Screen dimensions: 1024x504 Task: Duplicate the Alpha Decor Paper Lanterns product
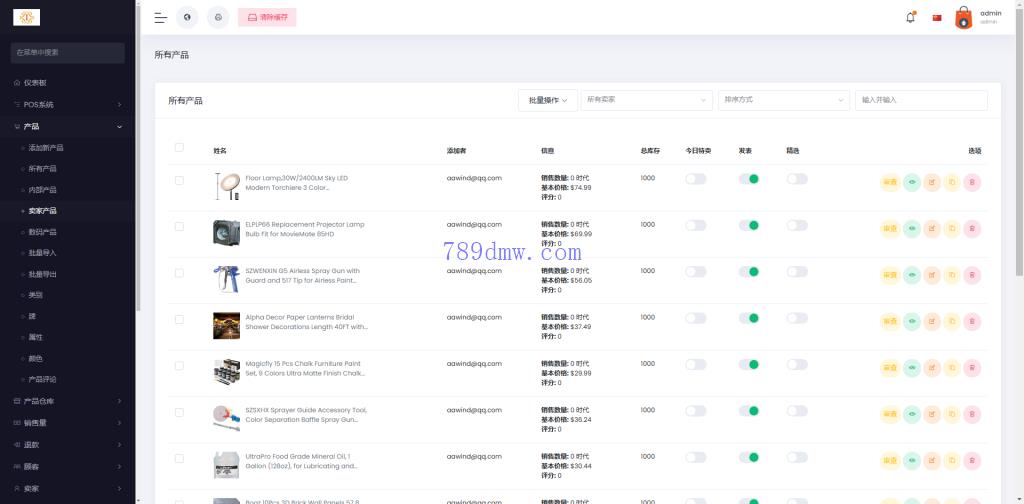952,321
